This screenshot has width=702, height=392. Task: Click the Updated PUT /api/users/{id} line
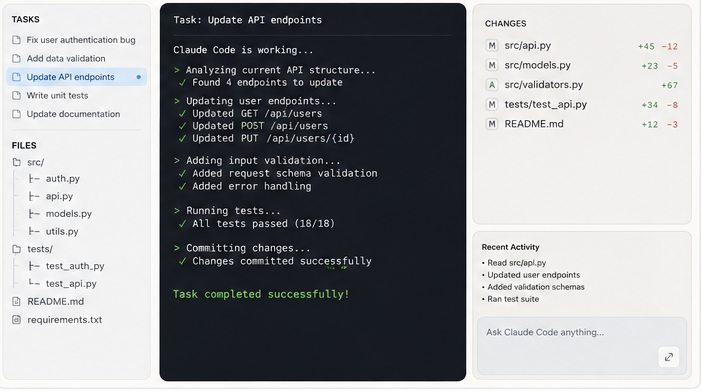(266, 138)
